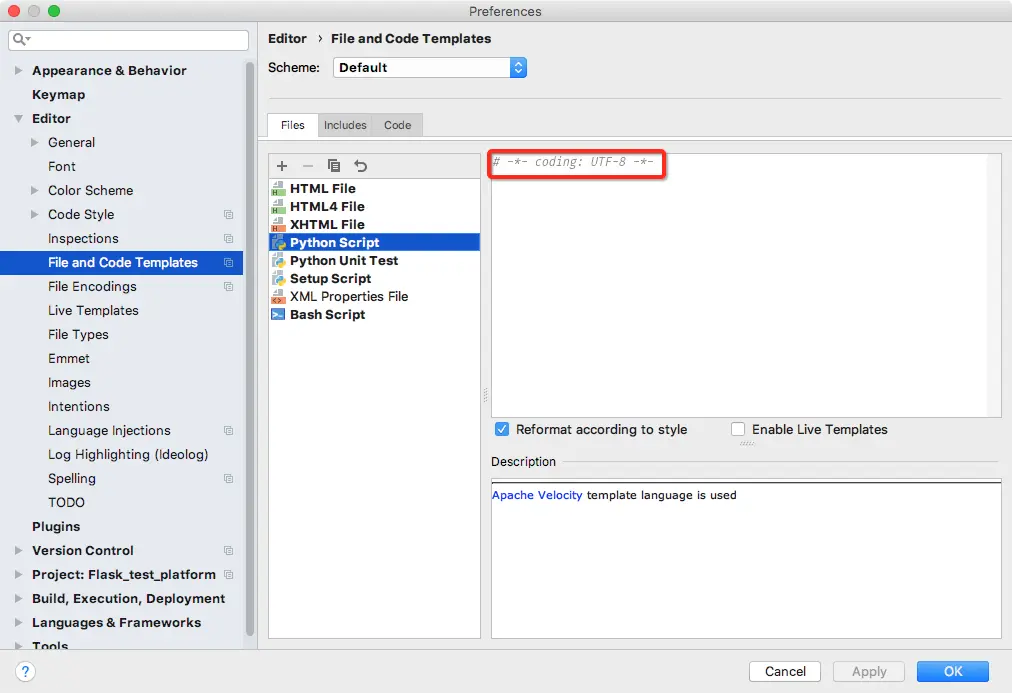The height and width of the screenshot is (693, 1012).
Task: Follow the Apache Velocity link
Action: (x=537, y=495)
